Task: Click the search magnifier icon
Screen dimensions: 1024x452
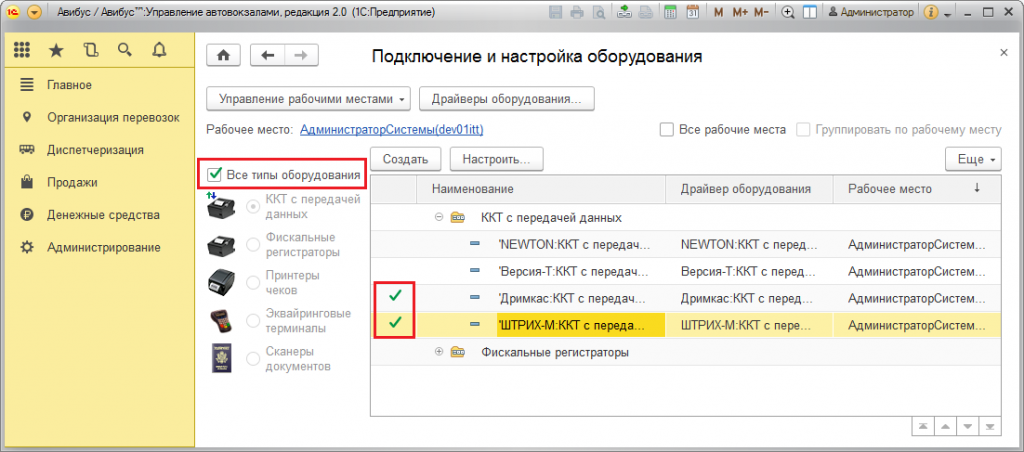Action: point(125,50)
